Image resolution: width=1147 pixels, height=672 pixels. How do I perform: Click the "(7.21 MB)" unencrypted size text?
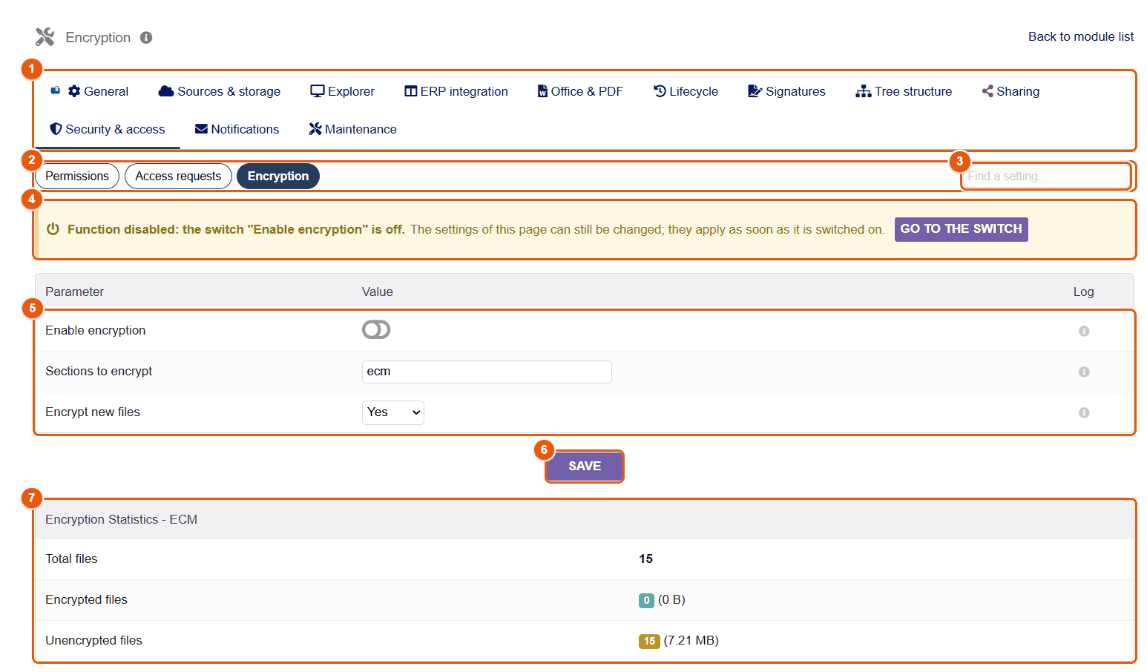pos(691,641)
